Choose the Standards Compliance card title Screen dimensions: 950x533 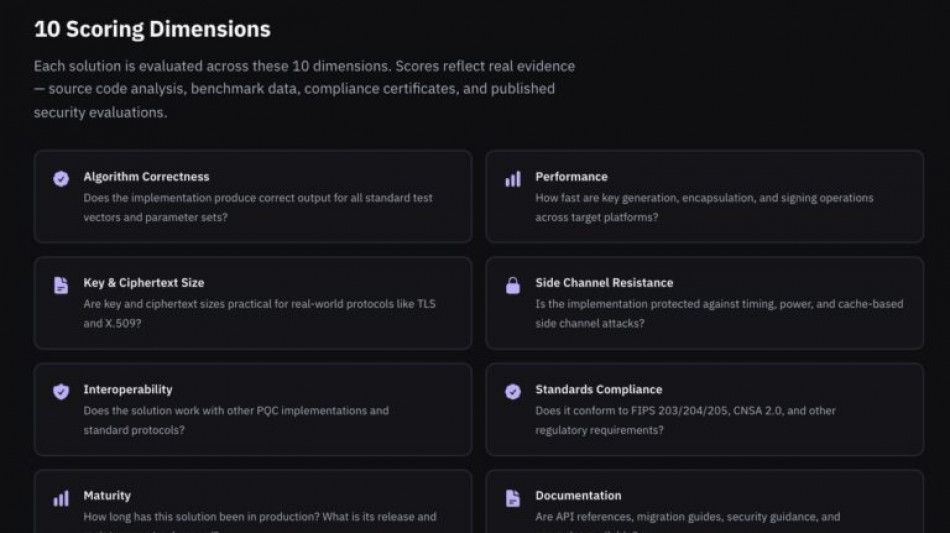point(598,389)
